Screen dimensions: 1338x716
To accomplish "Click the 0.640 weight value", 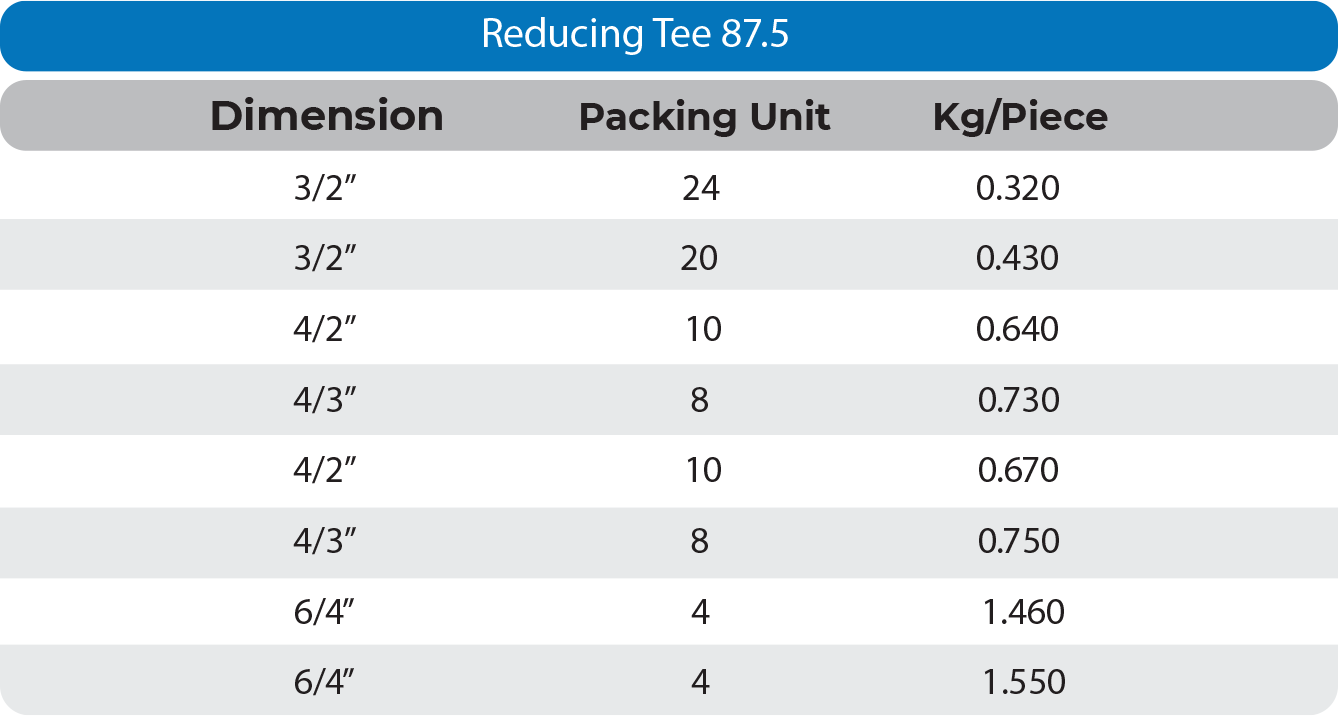I will coord(1018,329).
